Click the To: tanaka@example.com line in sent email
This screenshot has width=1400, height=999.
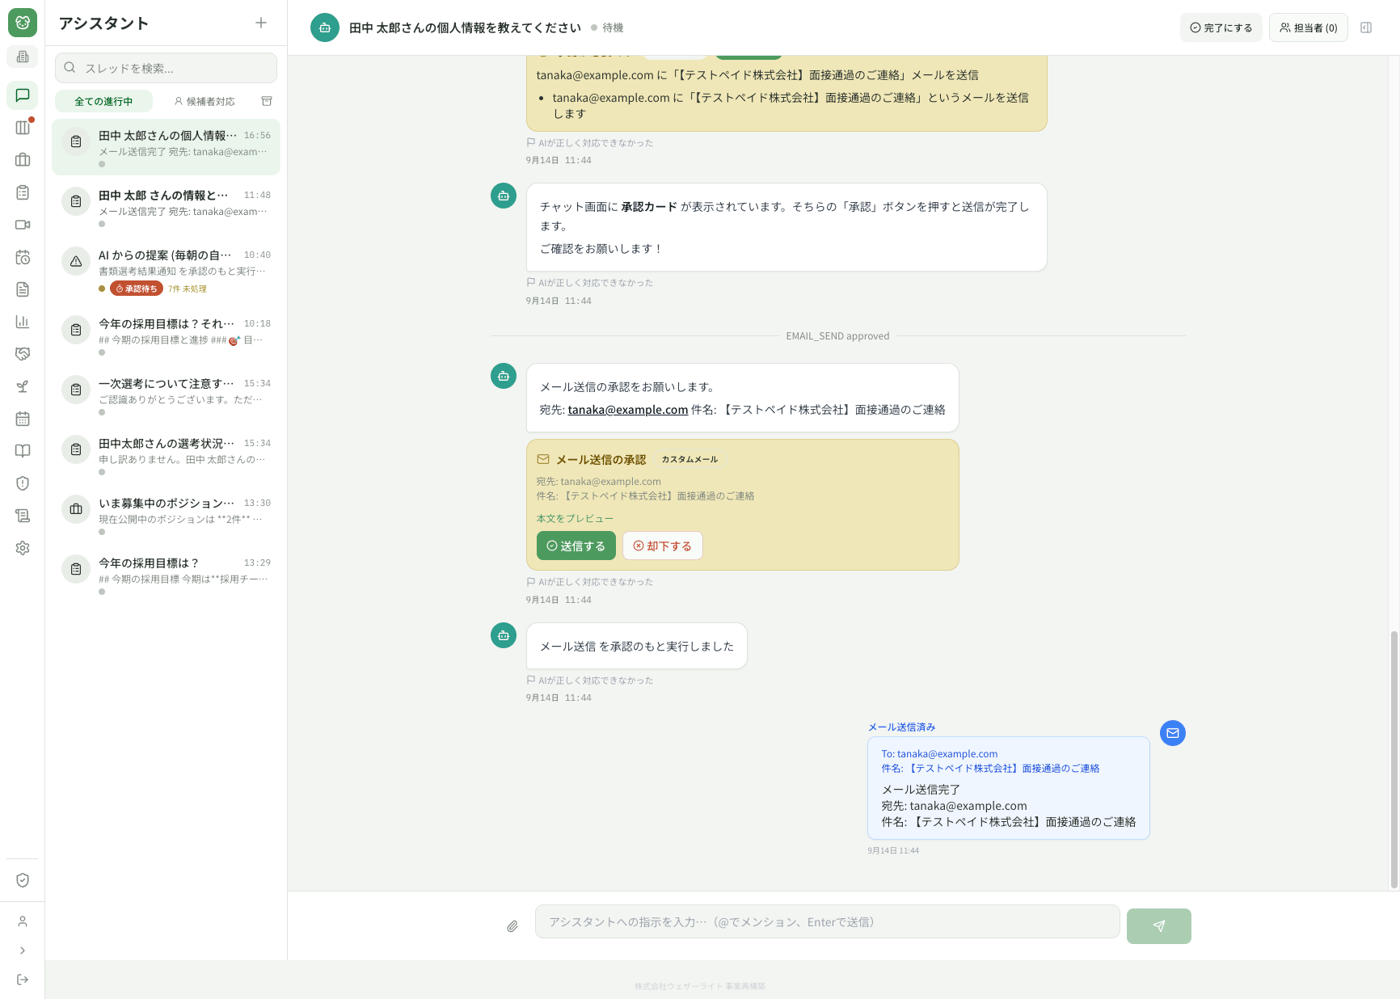click(x=939, y=754)
